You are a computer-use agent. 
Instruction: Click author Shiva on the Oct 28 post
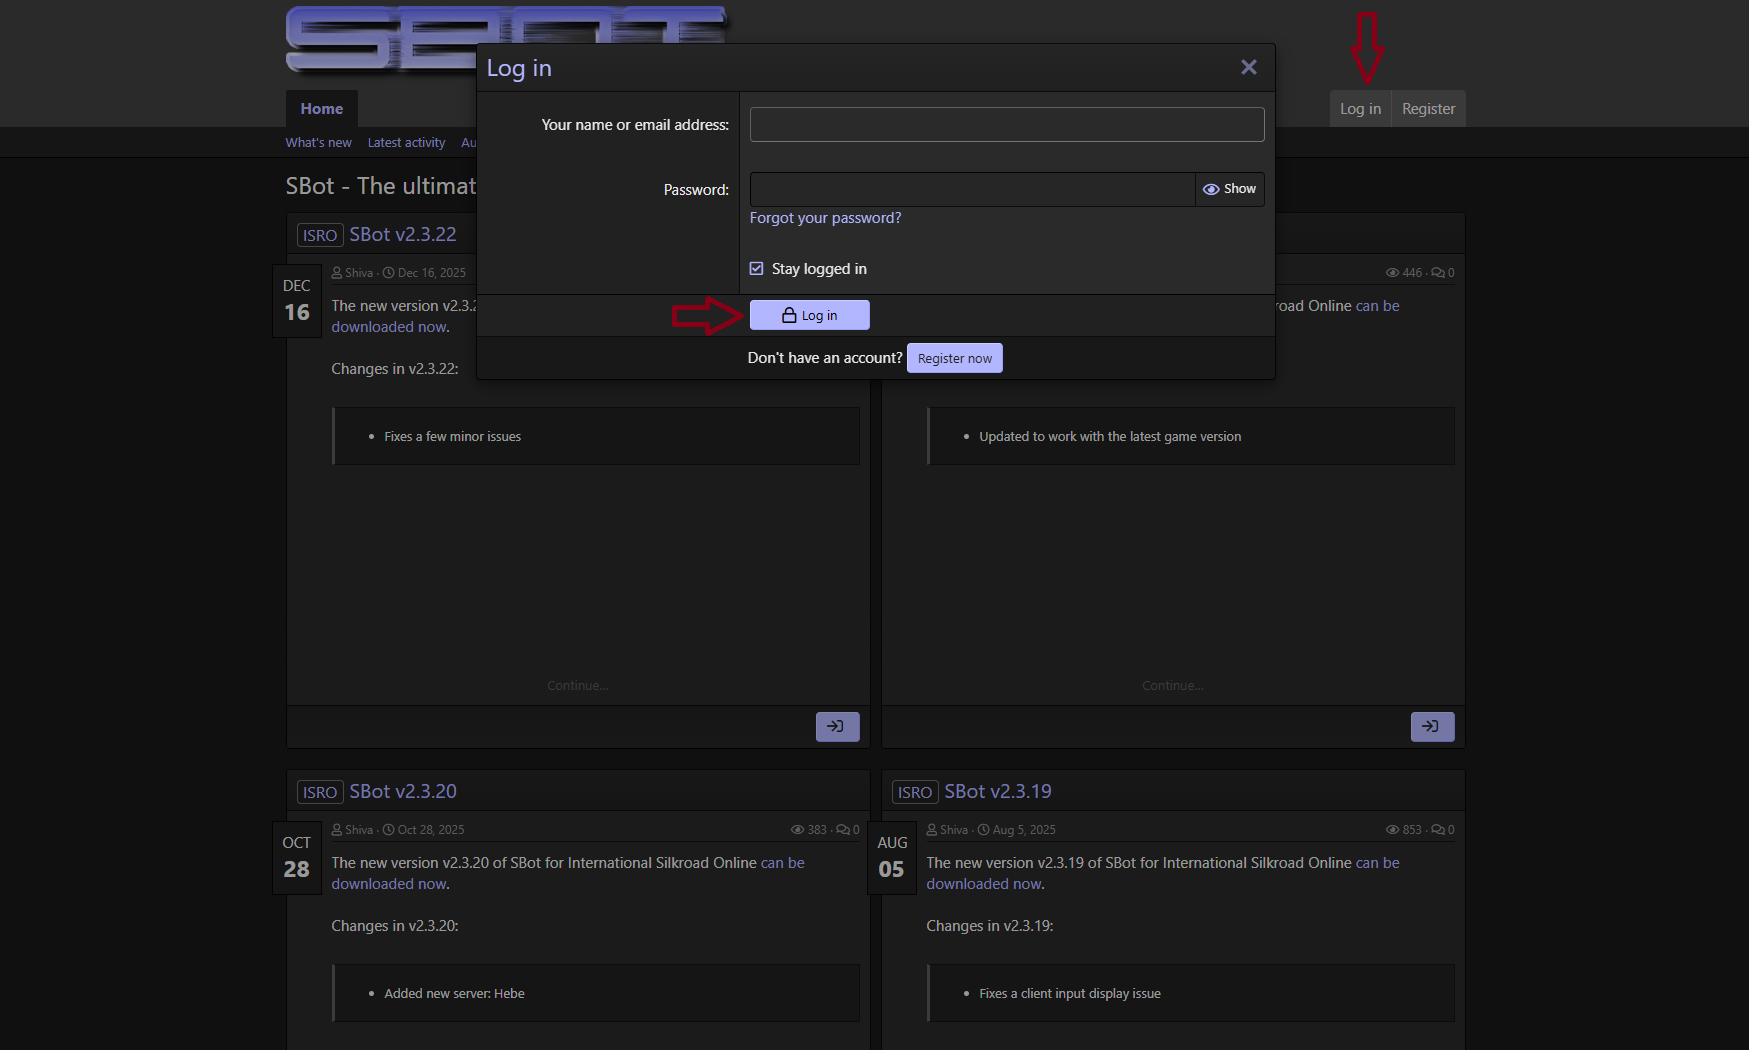(x=358, y=830)
